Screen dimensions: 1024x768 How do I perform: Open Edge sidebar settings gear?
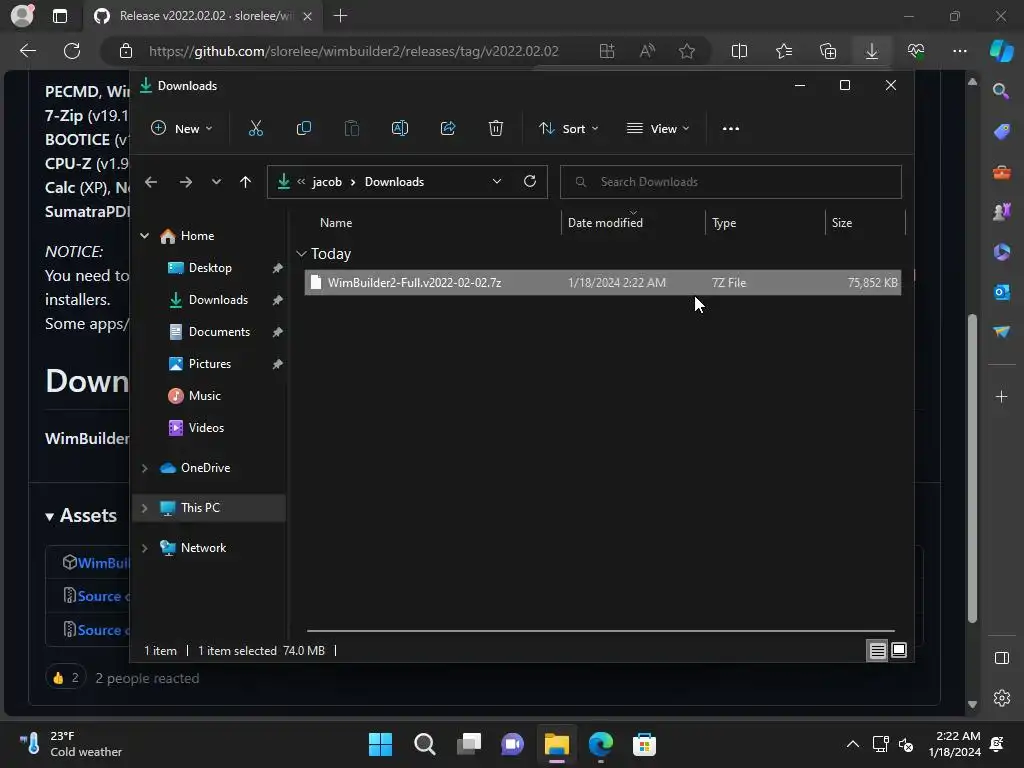[x=1001, y=698]
